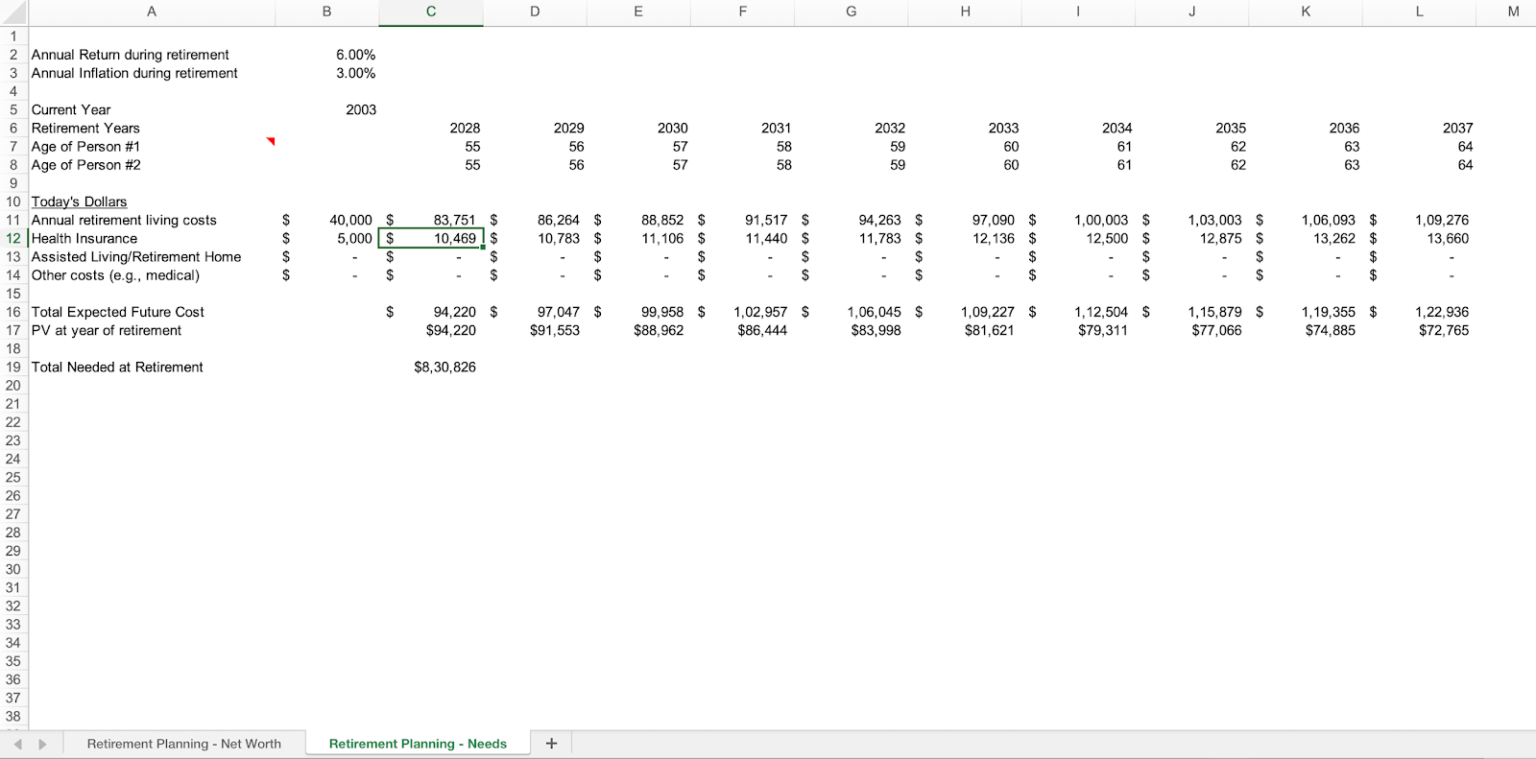Click the 2033 retirement year cell
This screenshot has height=759, width=1536.
[x=965, y=128]
